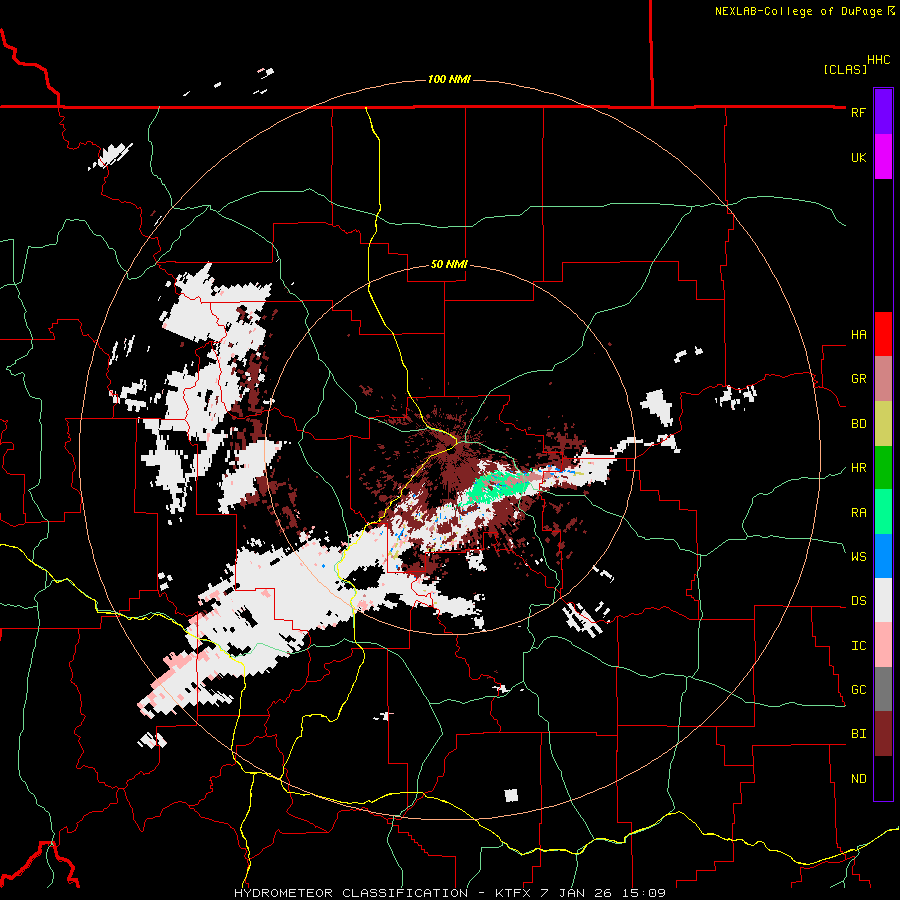Screen dimensions: 900x900
Task: Click the RF purple legend swatch
Action: click(x=883, y=112)
